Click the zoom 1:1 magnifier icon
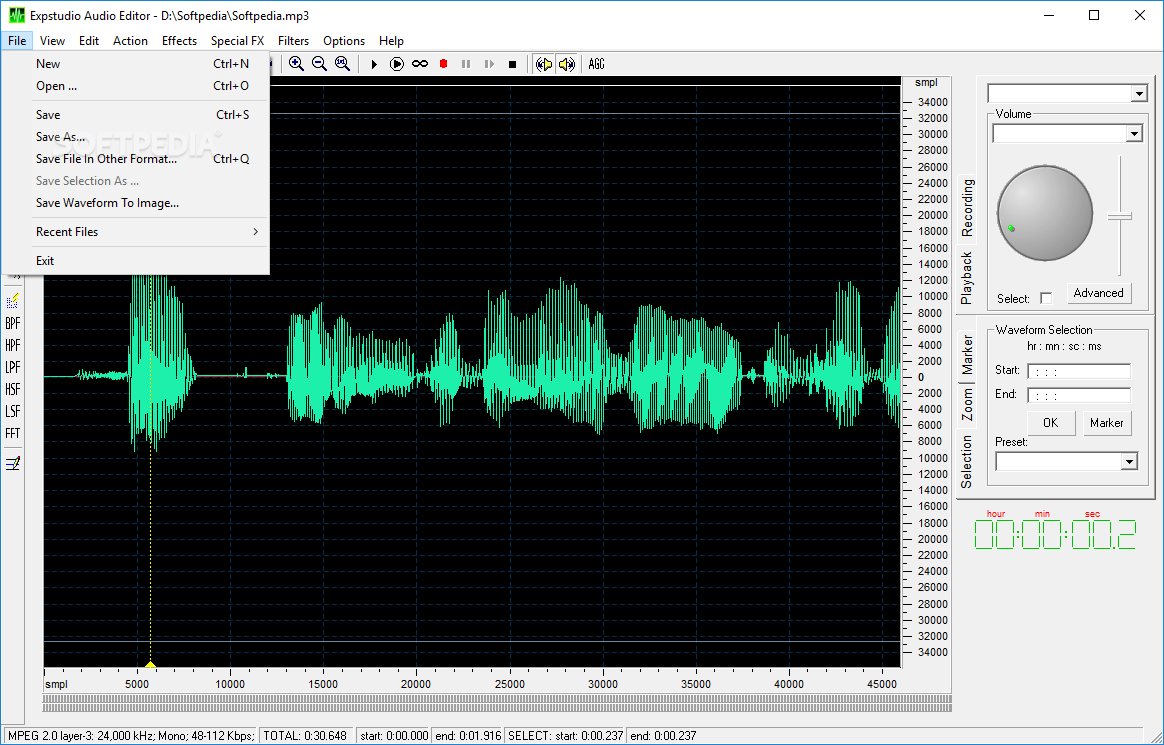Image resolution: width=1164 pixels, height=745 pixels. (x=342, y=64)
